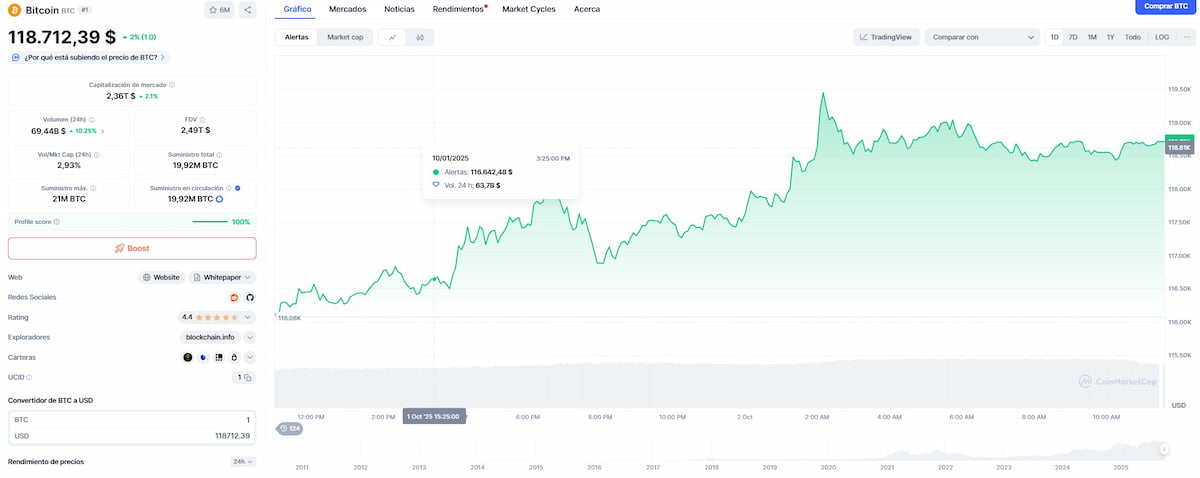Screen dimensions: 1200x478
Task: Click the Bitcoin logo icon
Action: [15, 9]
